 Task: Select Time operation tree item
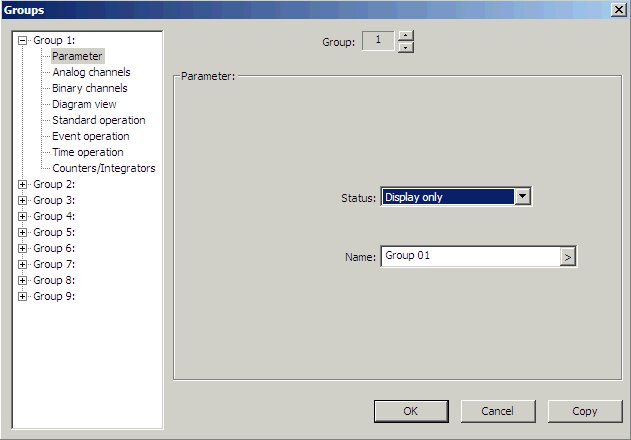pos(88,153)
